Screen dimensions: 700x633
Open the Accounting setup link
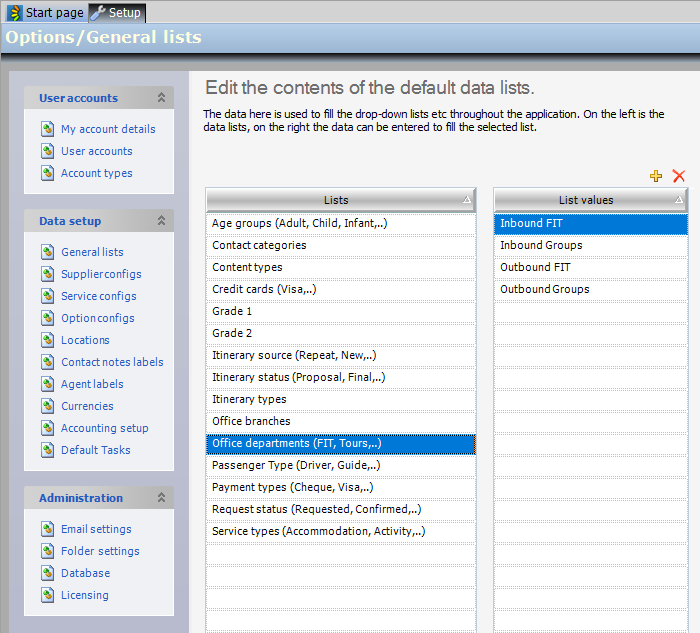point(104,428)
